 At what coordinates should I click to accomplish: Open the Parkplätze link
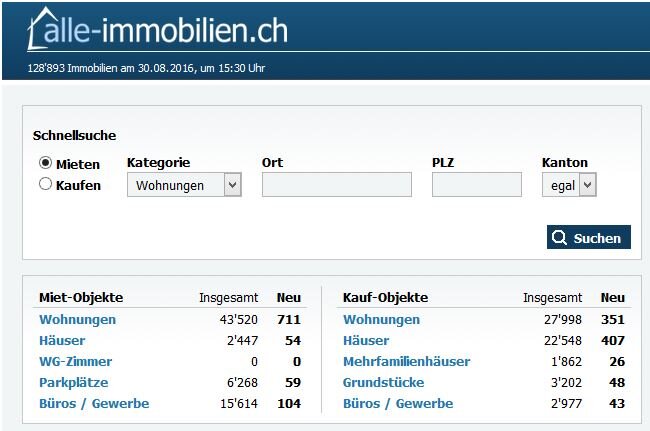(x=73, y=383)
